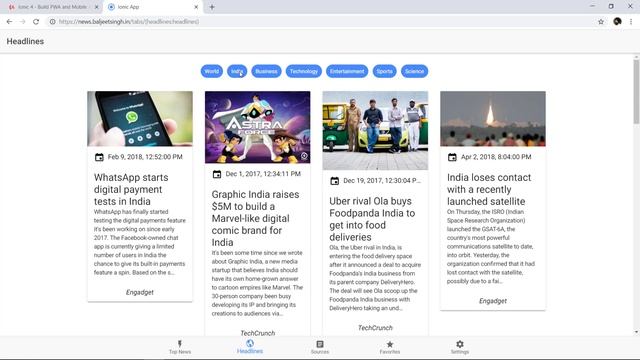
Task: Choose the Entertainment category chip
Action: coord(347,71)
